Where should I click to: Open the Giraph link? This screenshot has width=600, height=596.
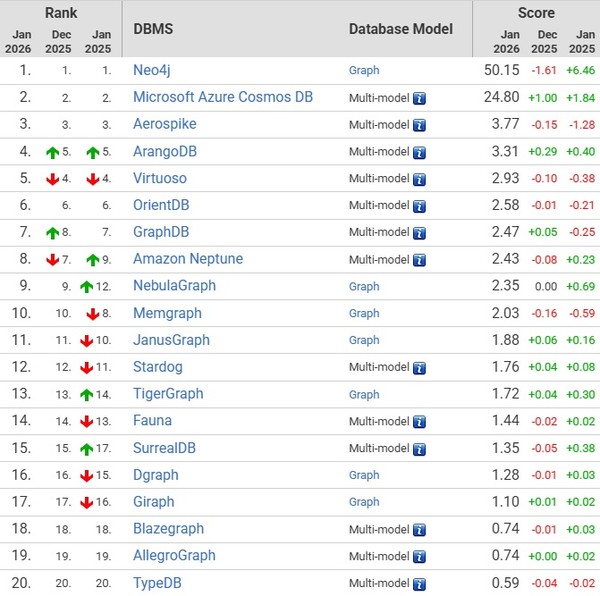pyautogui.click(x=153, y=502)
